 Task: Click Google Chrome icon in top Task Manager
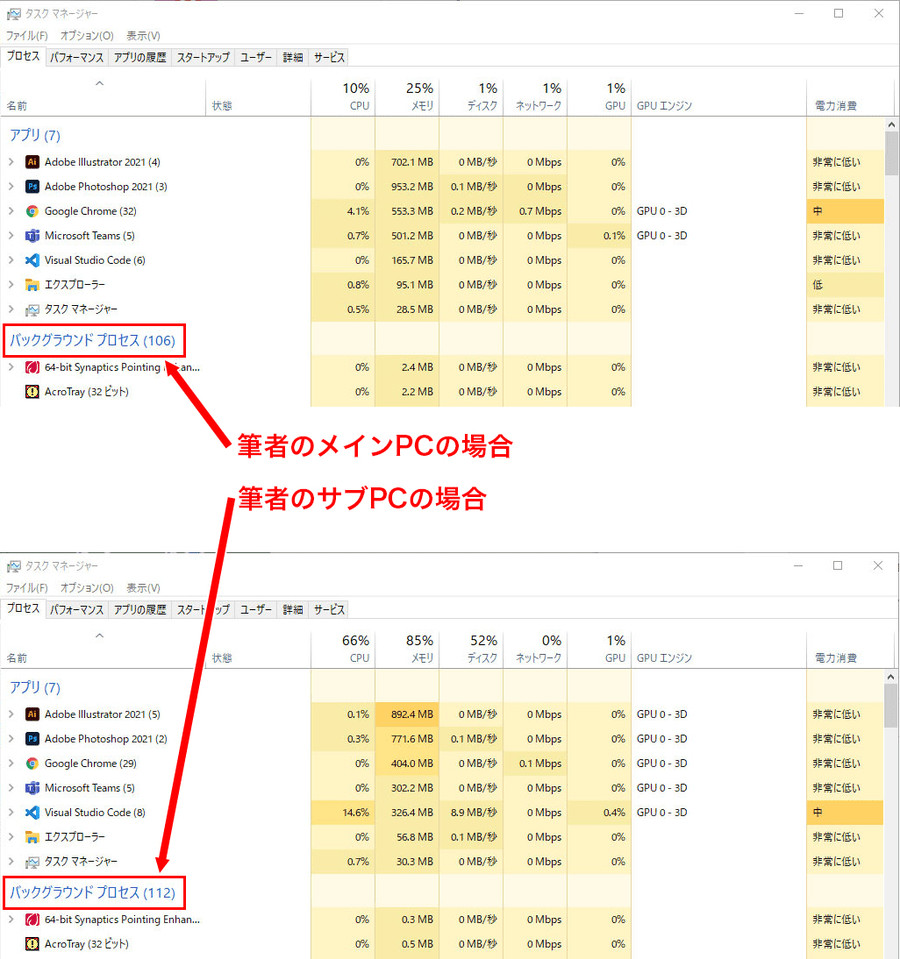tap(32, 211)
